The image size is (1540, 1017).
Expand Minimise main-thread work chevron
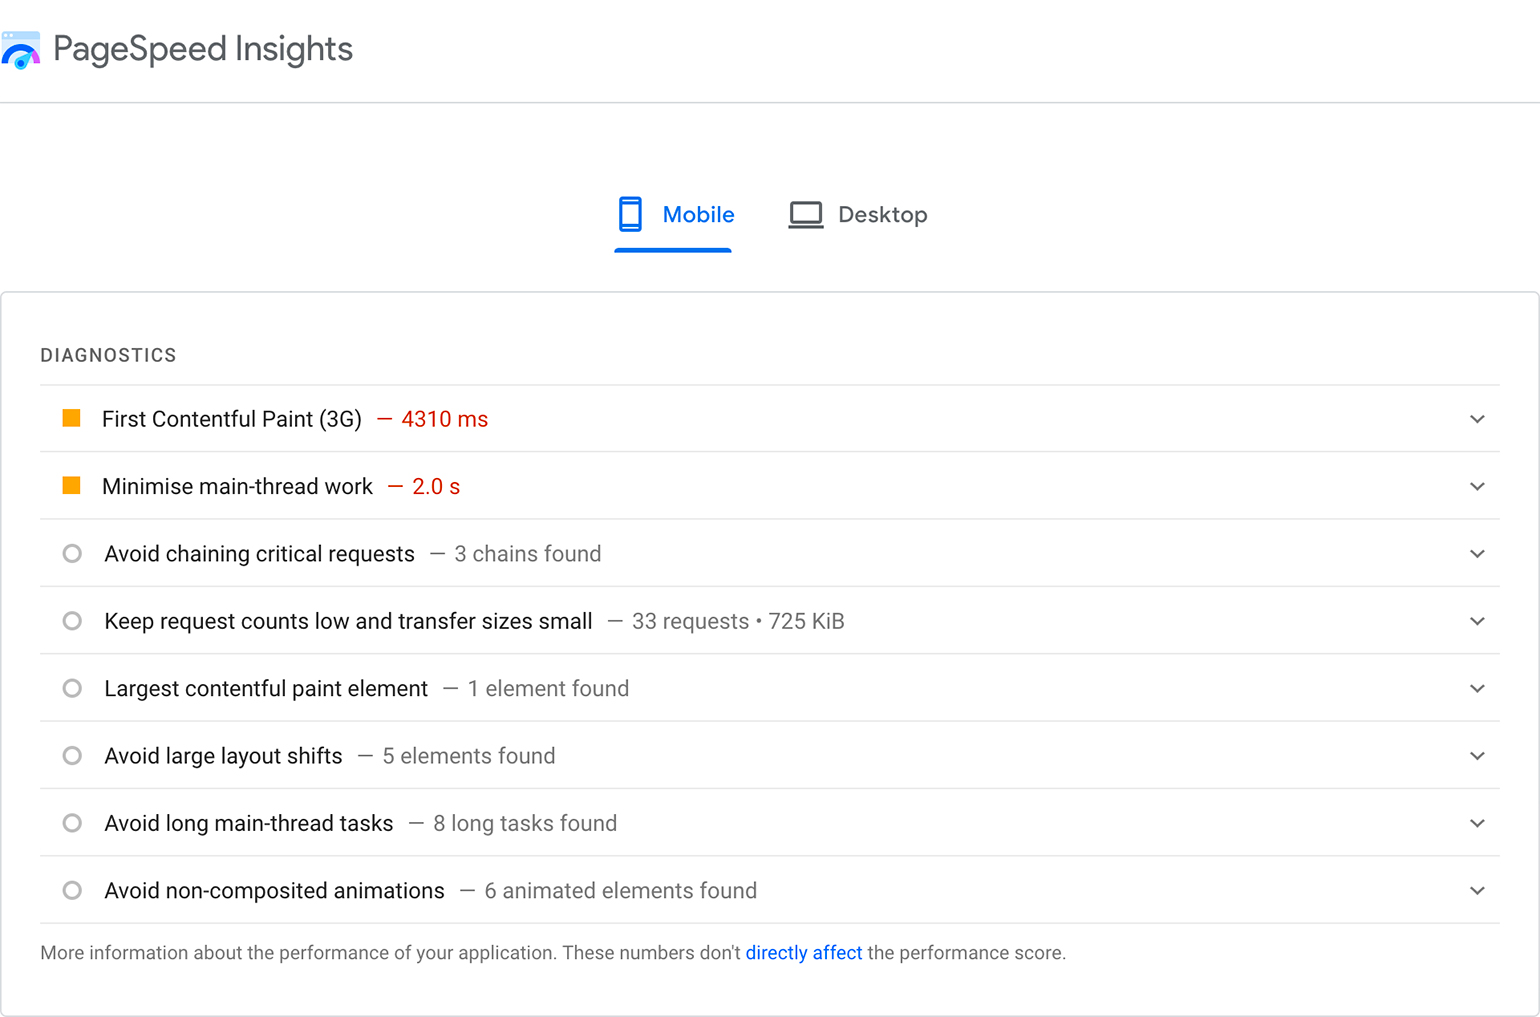(1477, 486)
